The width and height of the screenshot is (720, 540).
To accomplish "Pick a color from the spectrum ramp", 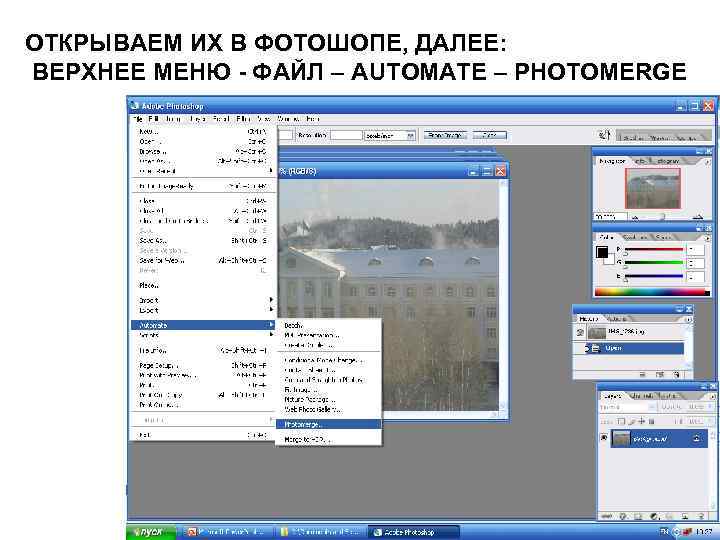I will pos(652,292).
